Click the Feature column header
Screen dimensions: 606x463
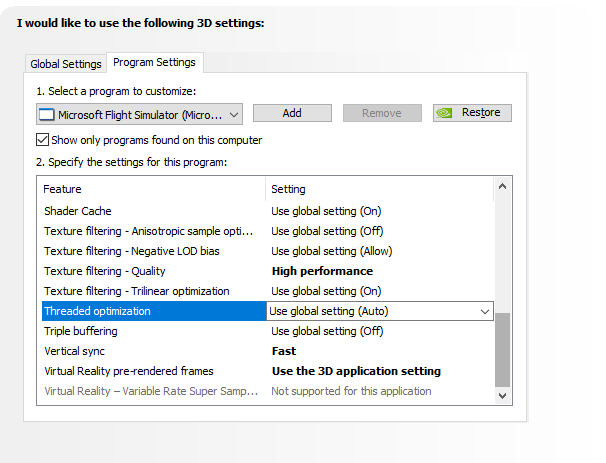click(x=151, y=189)
